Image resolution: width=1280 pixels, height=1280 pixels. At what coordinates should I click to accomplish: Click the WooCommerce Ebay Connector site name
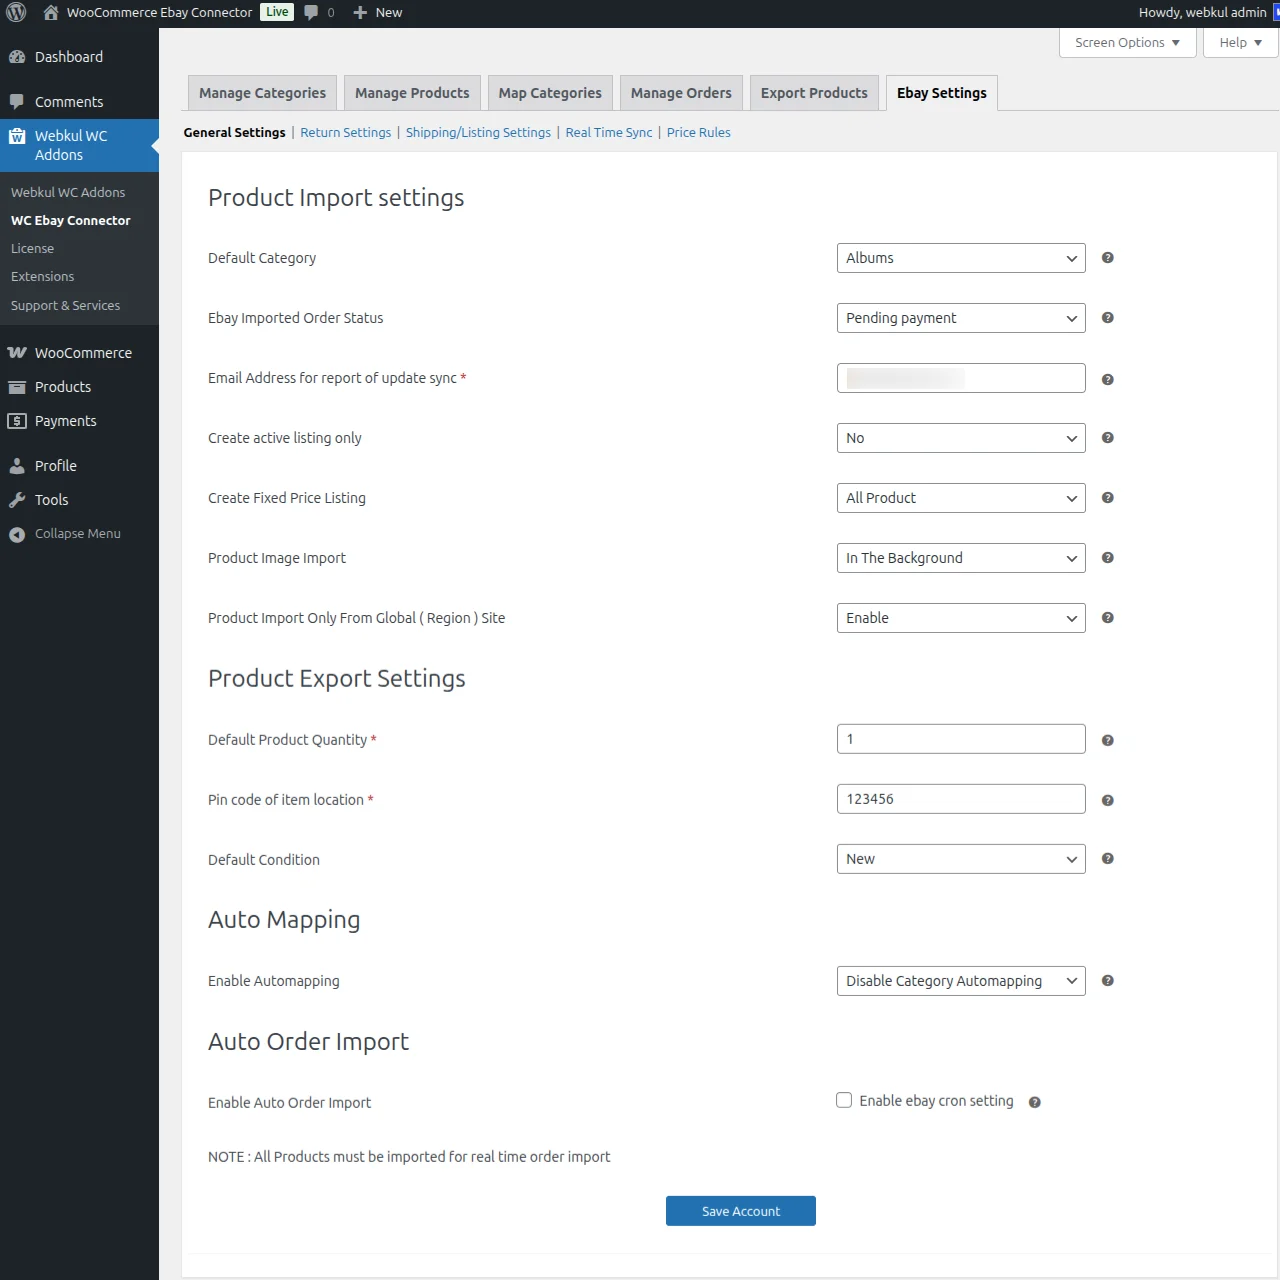tap(160, 13)
